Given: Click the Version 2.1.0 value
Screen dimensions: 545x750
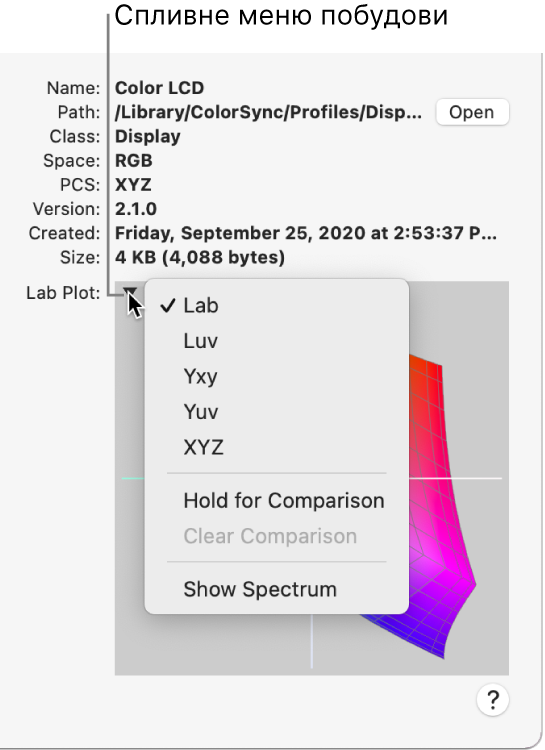Looking at the screenshot, I should (136, 209).
